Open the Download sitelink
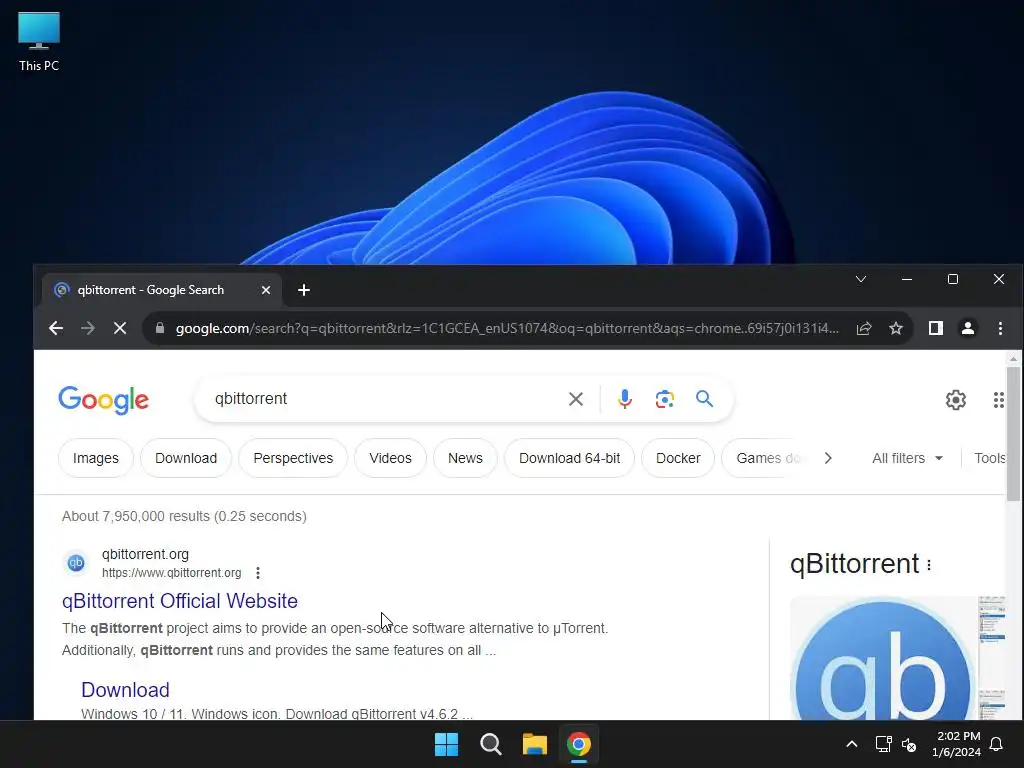This screenshot has height=768, width=1024. [125, 690]
